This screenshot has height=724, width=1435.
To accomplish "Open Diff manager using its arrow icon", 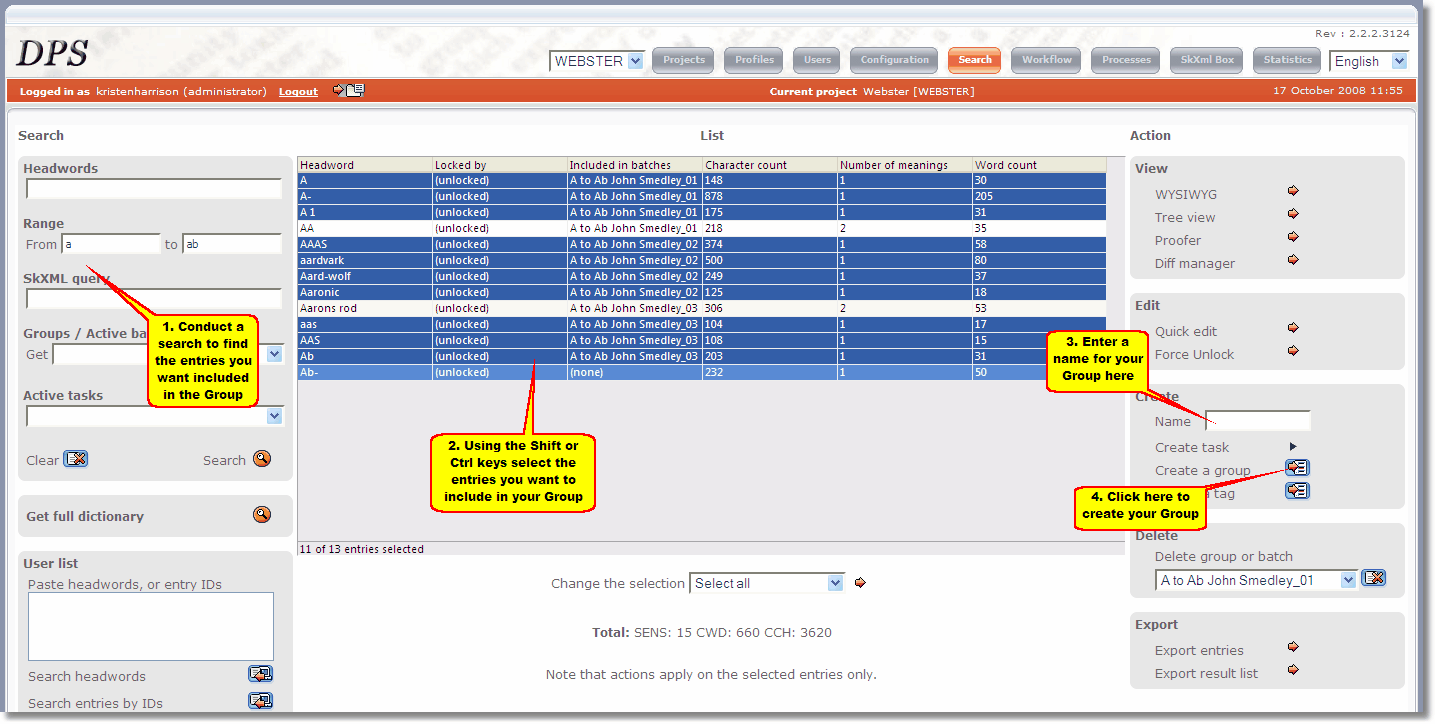I will pyautogui.click(x=1293, y=261).
